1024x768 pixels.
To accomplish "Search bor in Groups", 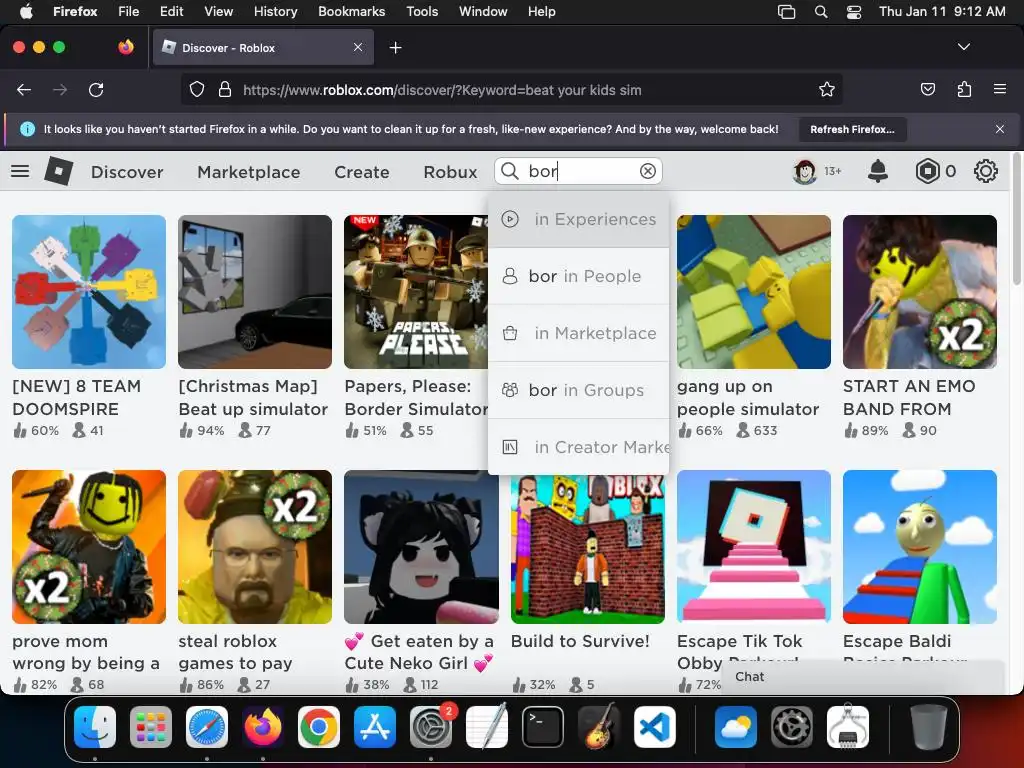I will (x=579, y=390).
